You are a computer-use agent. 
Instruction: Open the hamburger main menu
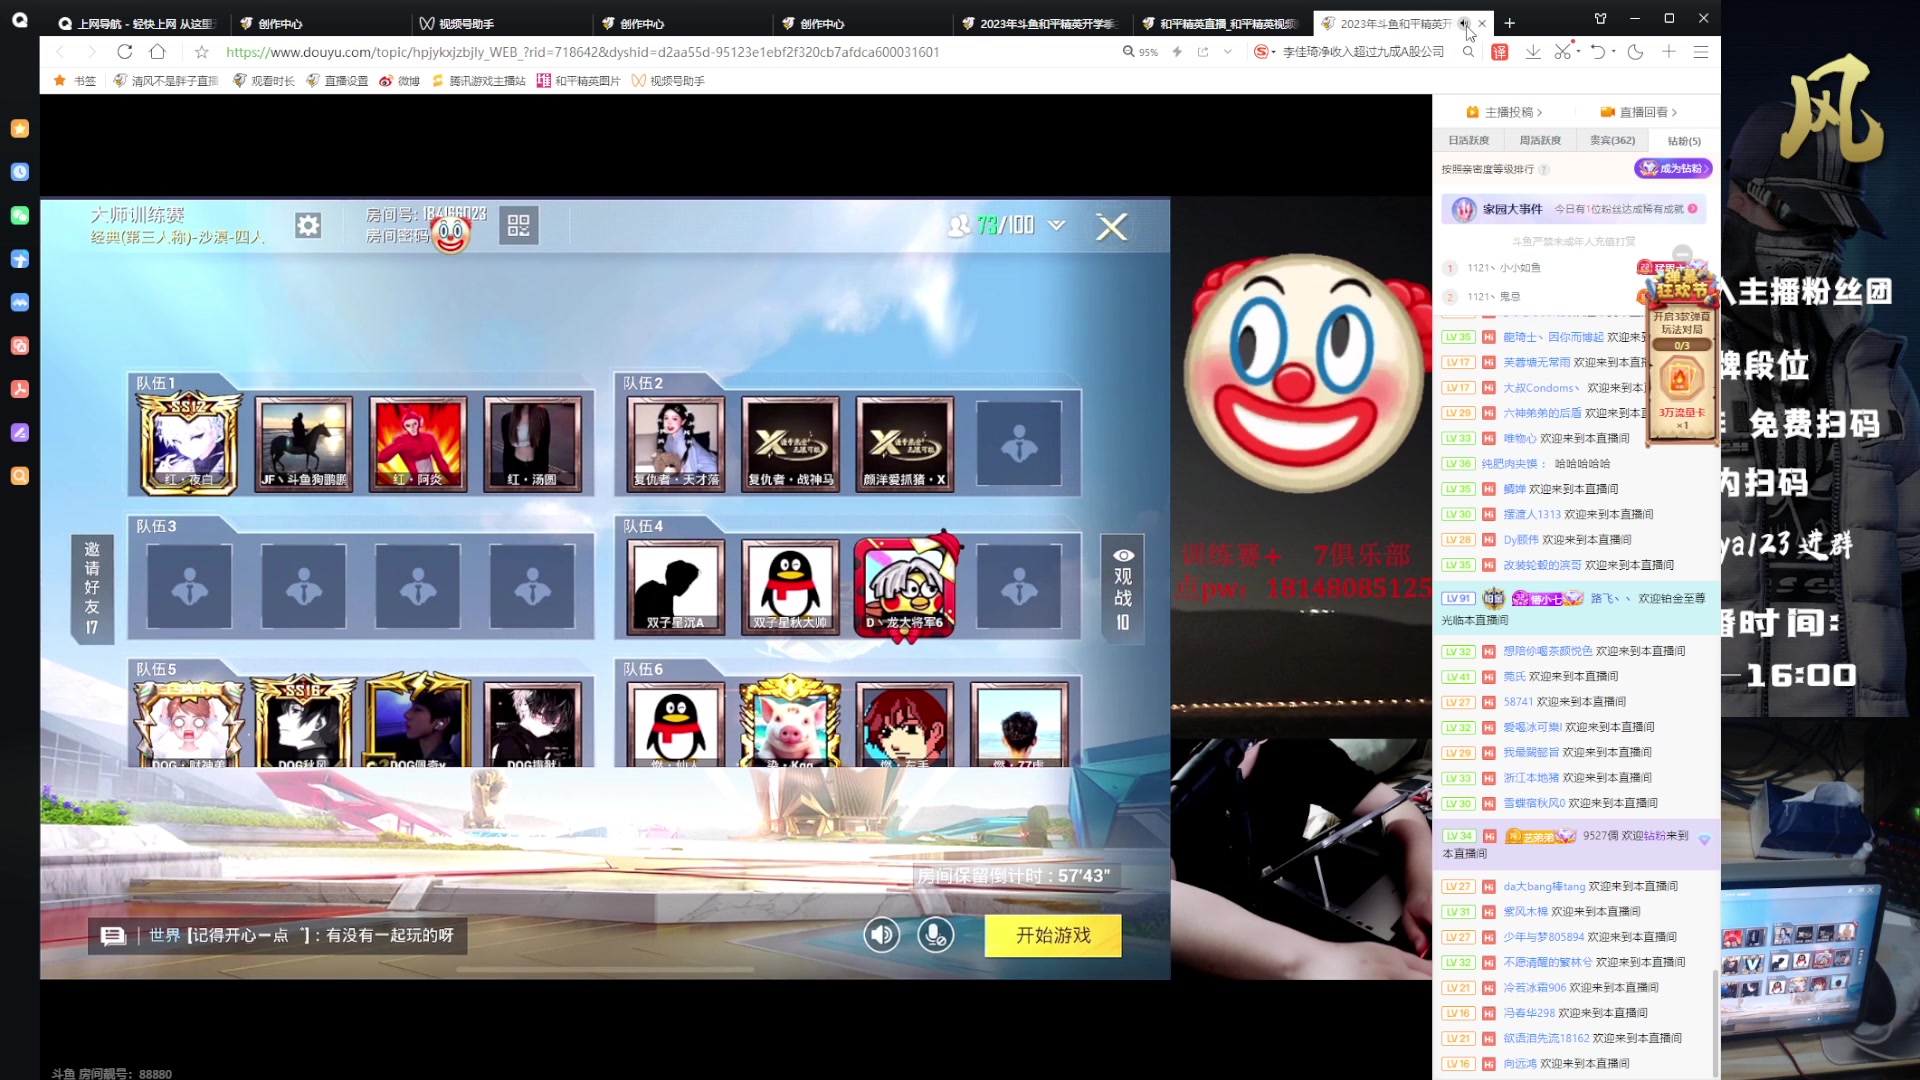1700,52
